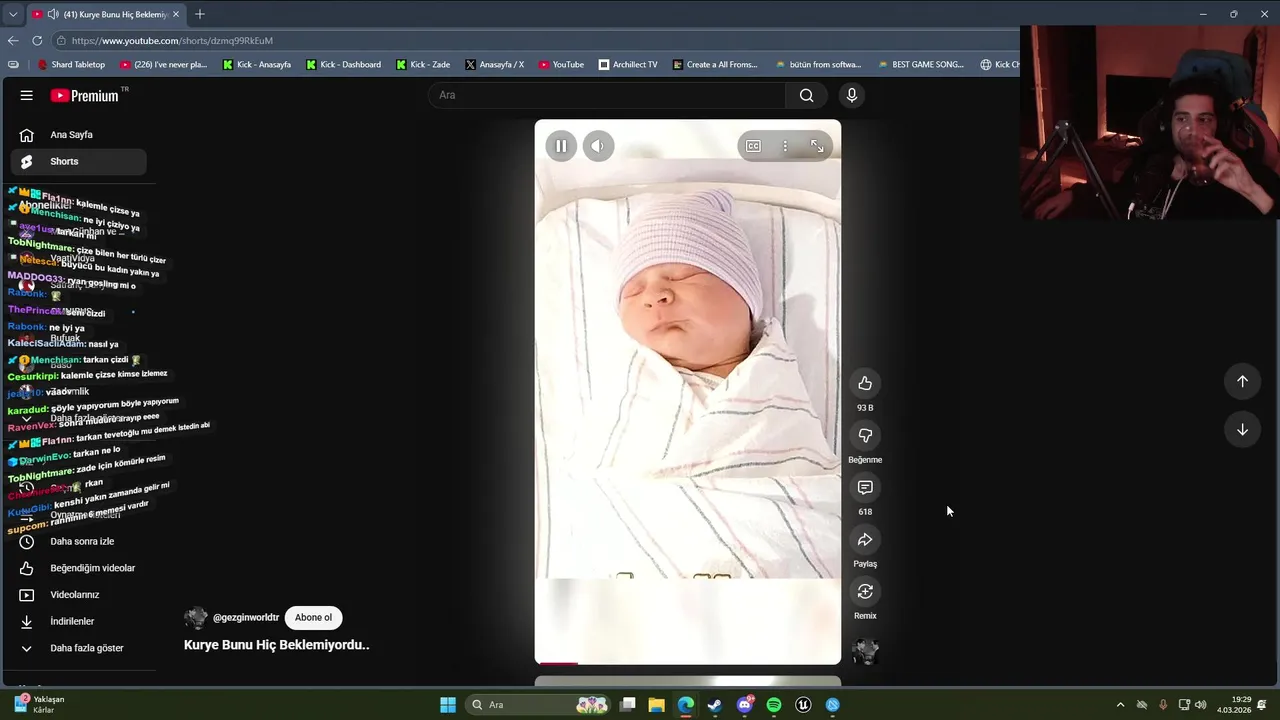The image size is (1280, 720).
Task: Focus the YouTube Ara search field
Action: pos(607,95)
